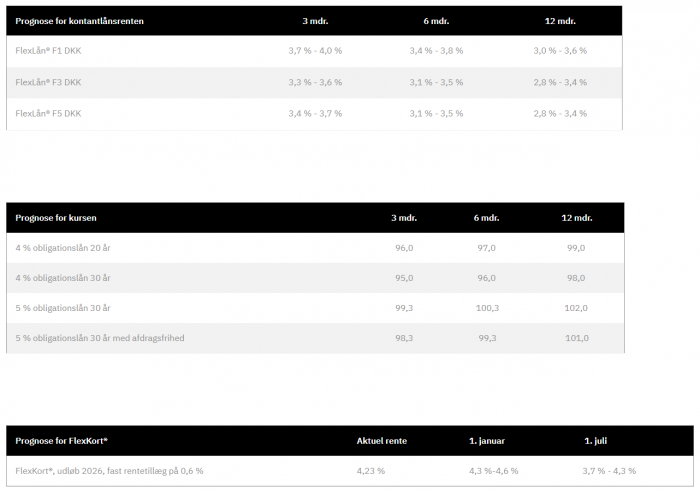Select the 3,4 % - 3,8 % cell
Image resolution: width=700 pixels, height=493 pixels.
point(436,50)
